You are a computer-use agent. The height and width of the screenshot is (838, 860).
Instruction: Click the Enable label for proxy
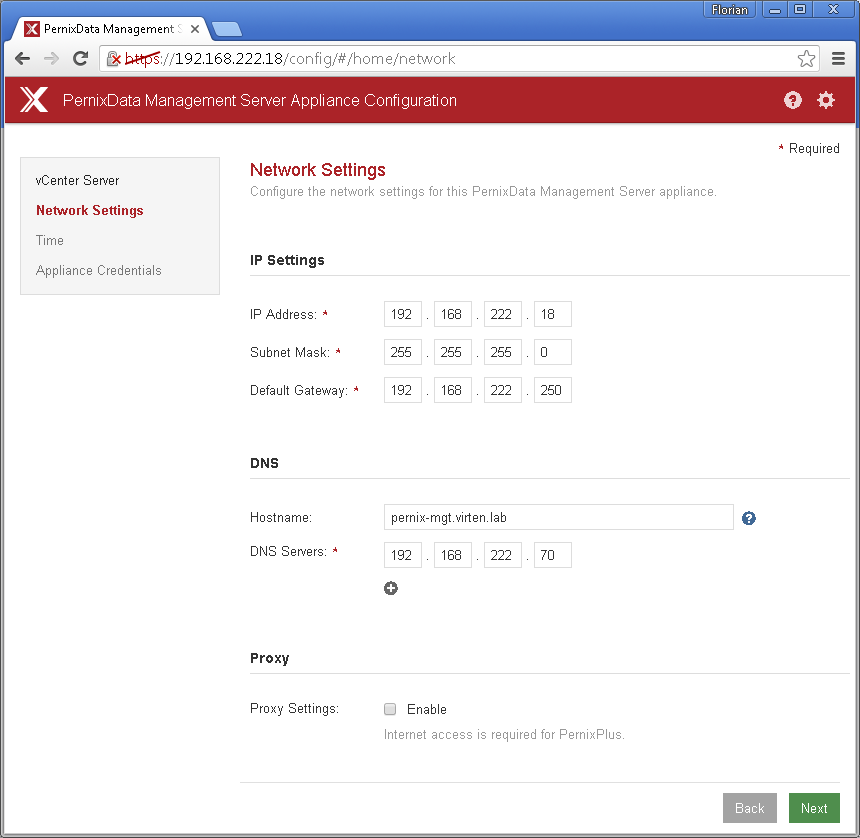[427, 710]
